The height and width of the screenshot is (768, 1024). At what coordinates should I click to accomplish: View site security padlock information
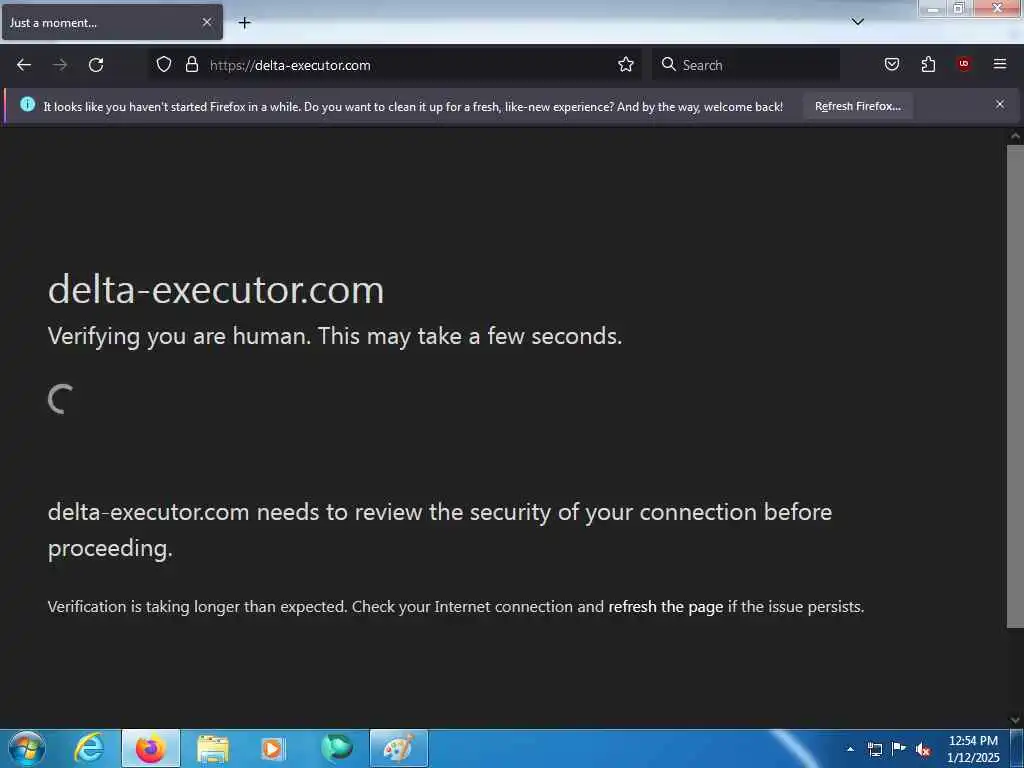coord(191,64)
